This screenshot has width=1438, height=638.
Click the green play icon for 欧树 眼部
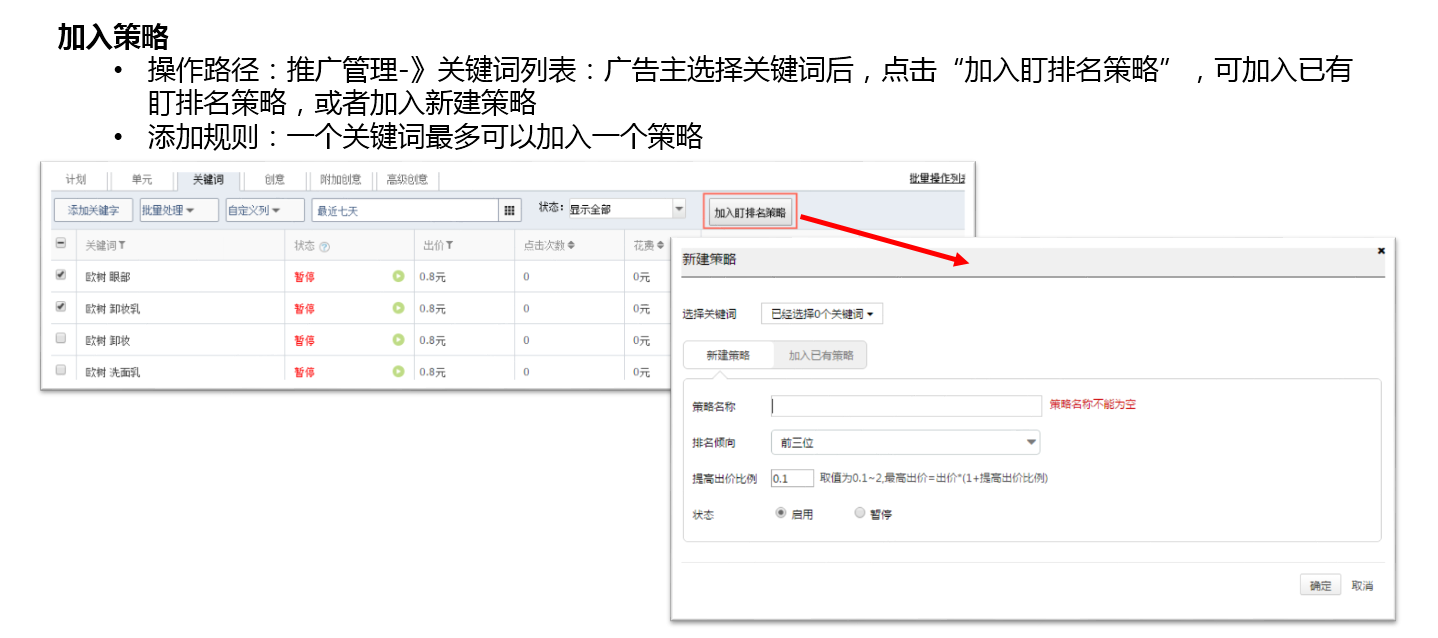pyautogui.click(x=398, y=277)
